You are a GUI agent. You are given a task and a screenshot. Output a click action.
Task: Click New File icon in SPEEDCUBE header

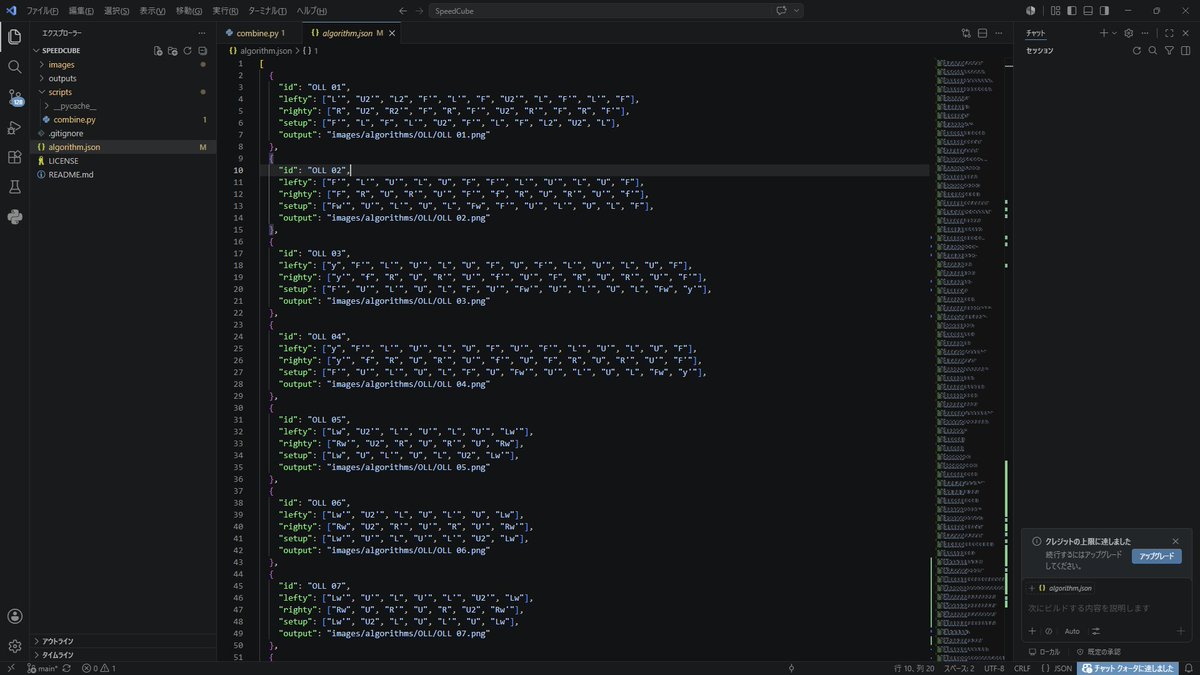(158, 50)
